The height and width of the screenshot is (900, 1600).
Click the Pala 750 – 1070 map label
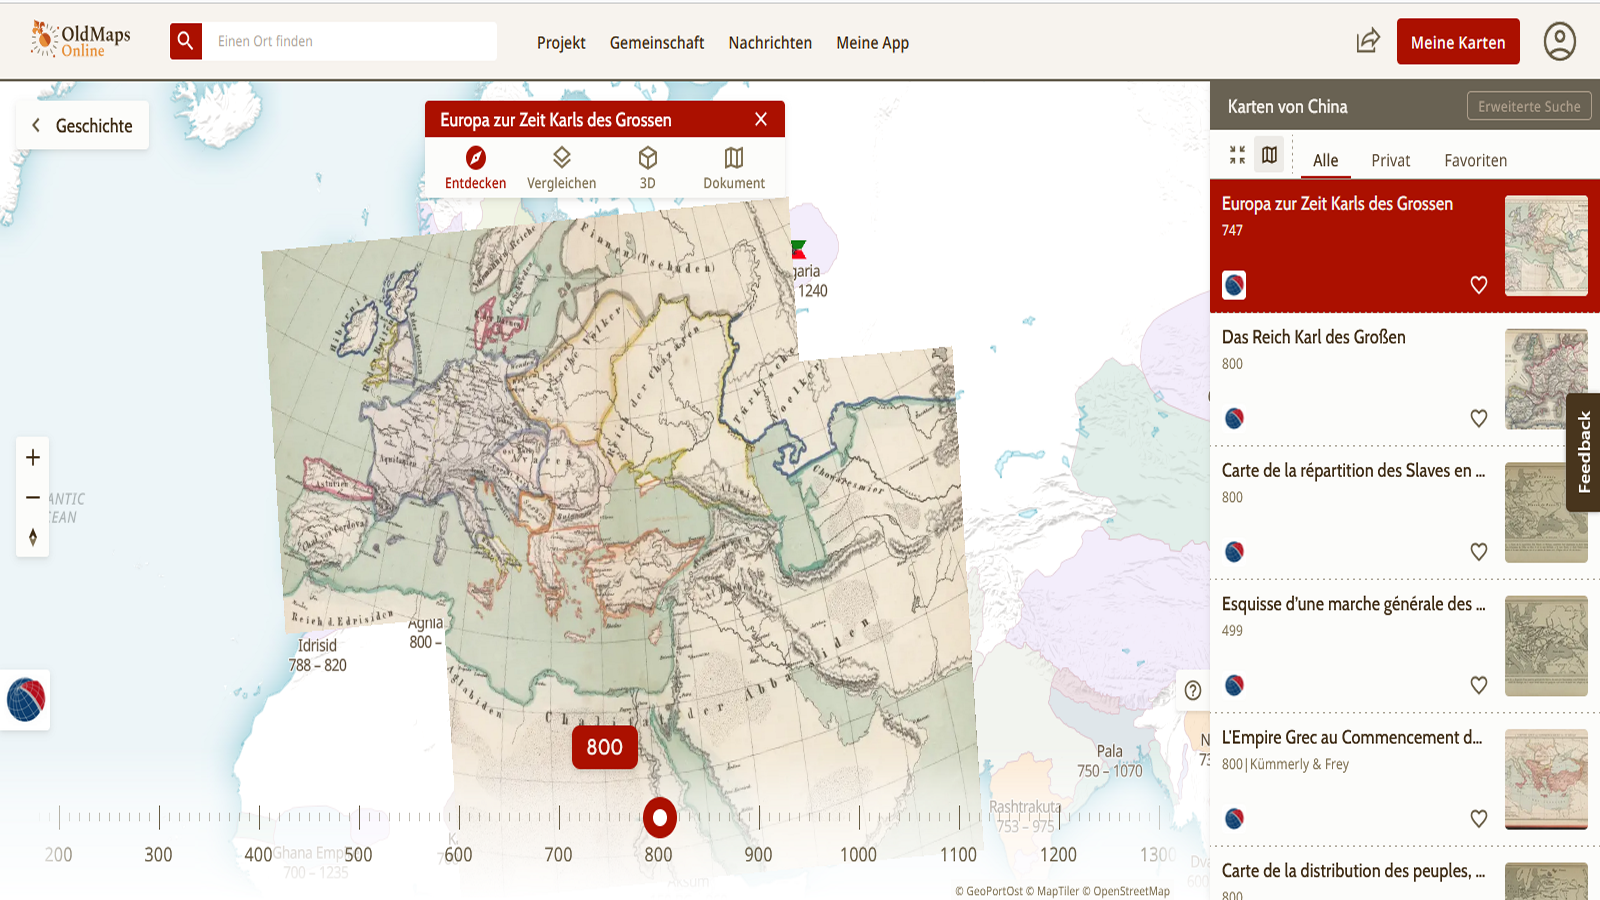[x=1109, y=761]
